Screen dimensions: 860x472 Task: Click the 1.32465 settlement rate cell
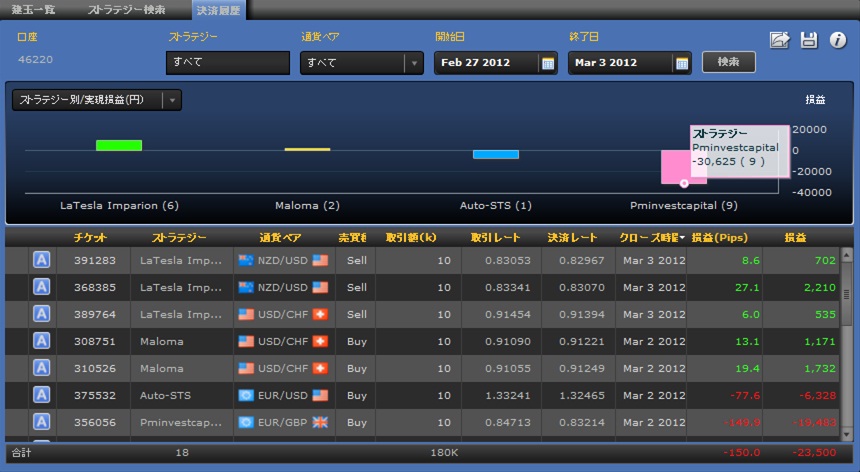point(581,395)
